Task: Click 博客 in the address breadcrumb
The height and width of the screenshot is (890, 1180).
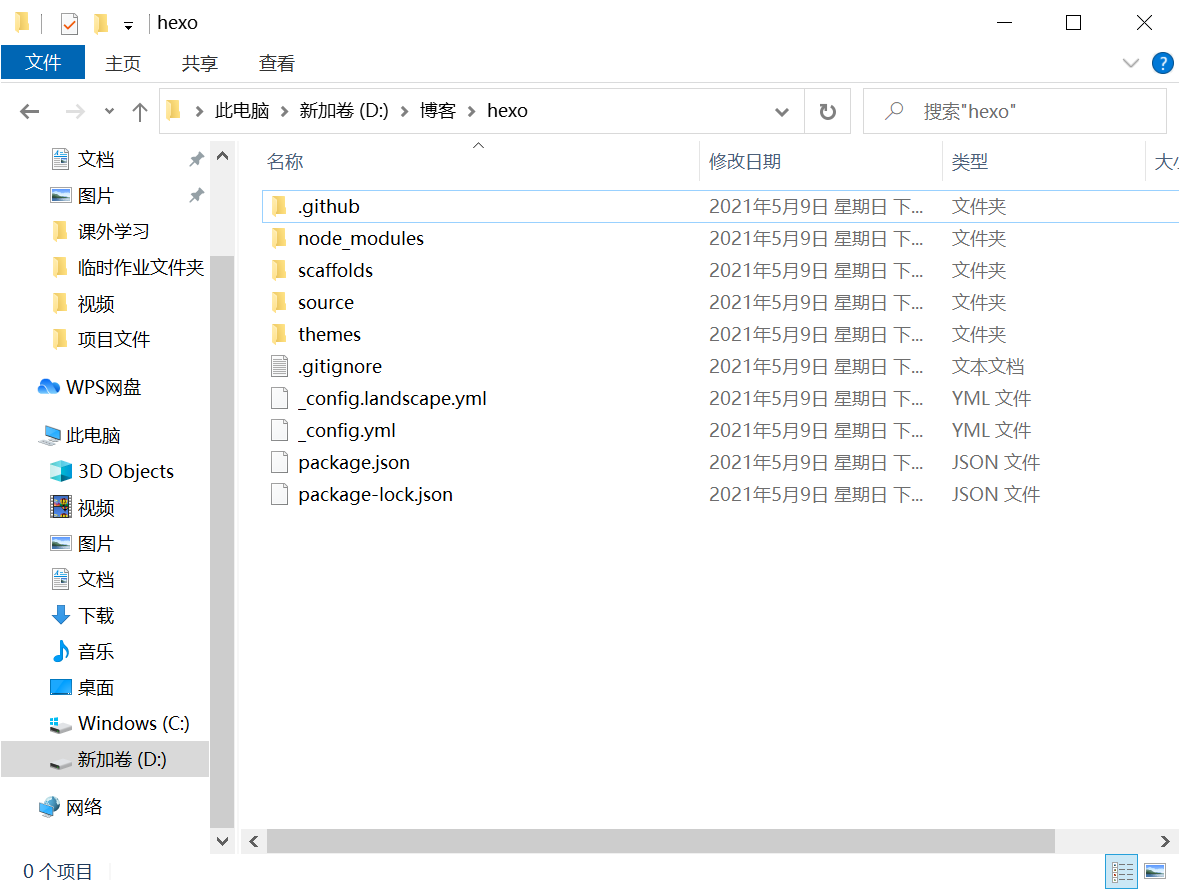Action: pos(437,111)
